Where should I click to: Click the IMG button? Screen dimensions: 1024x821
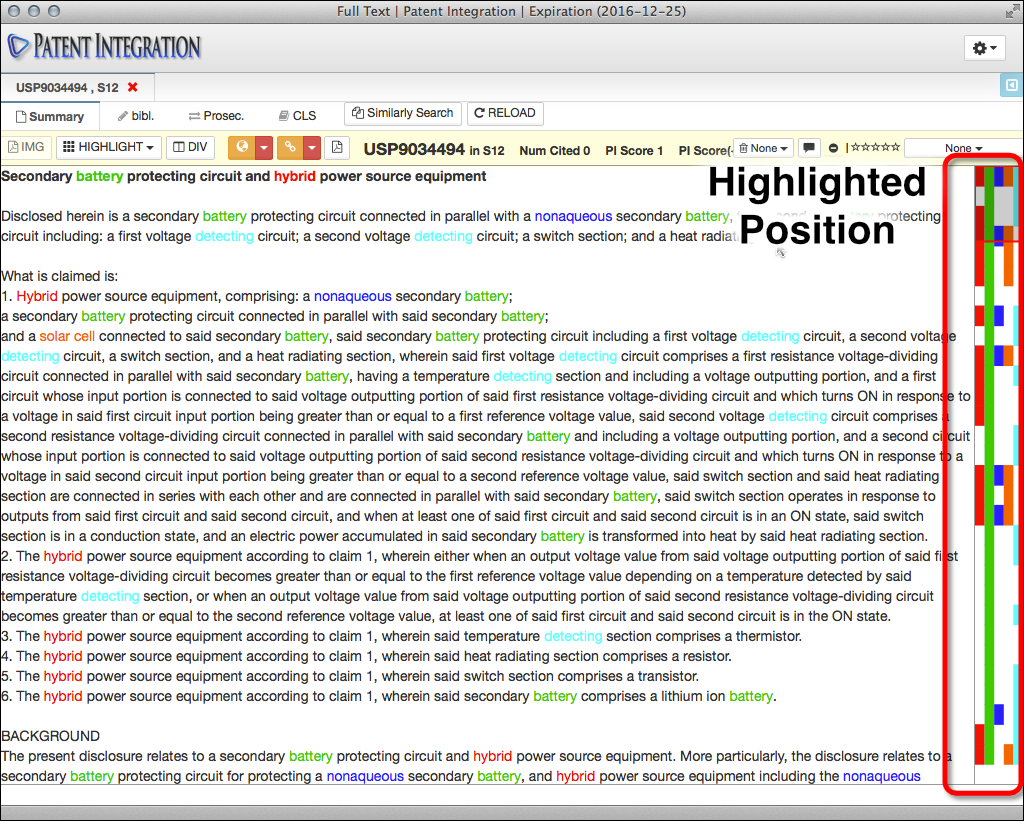click(x=27, y=147)
